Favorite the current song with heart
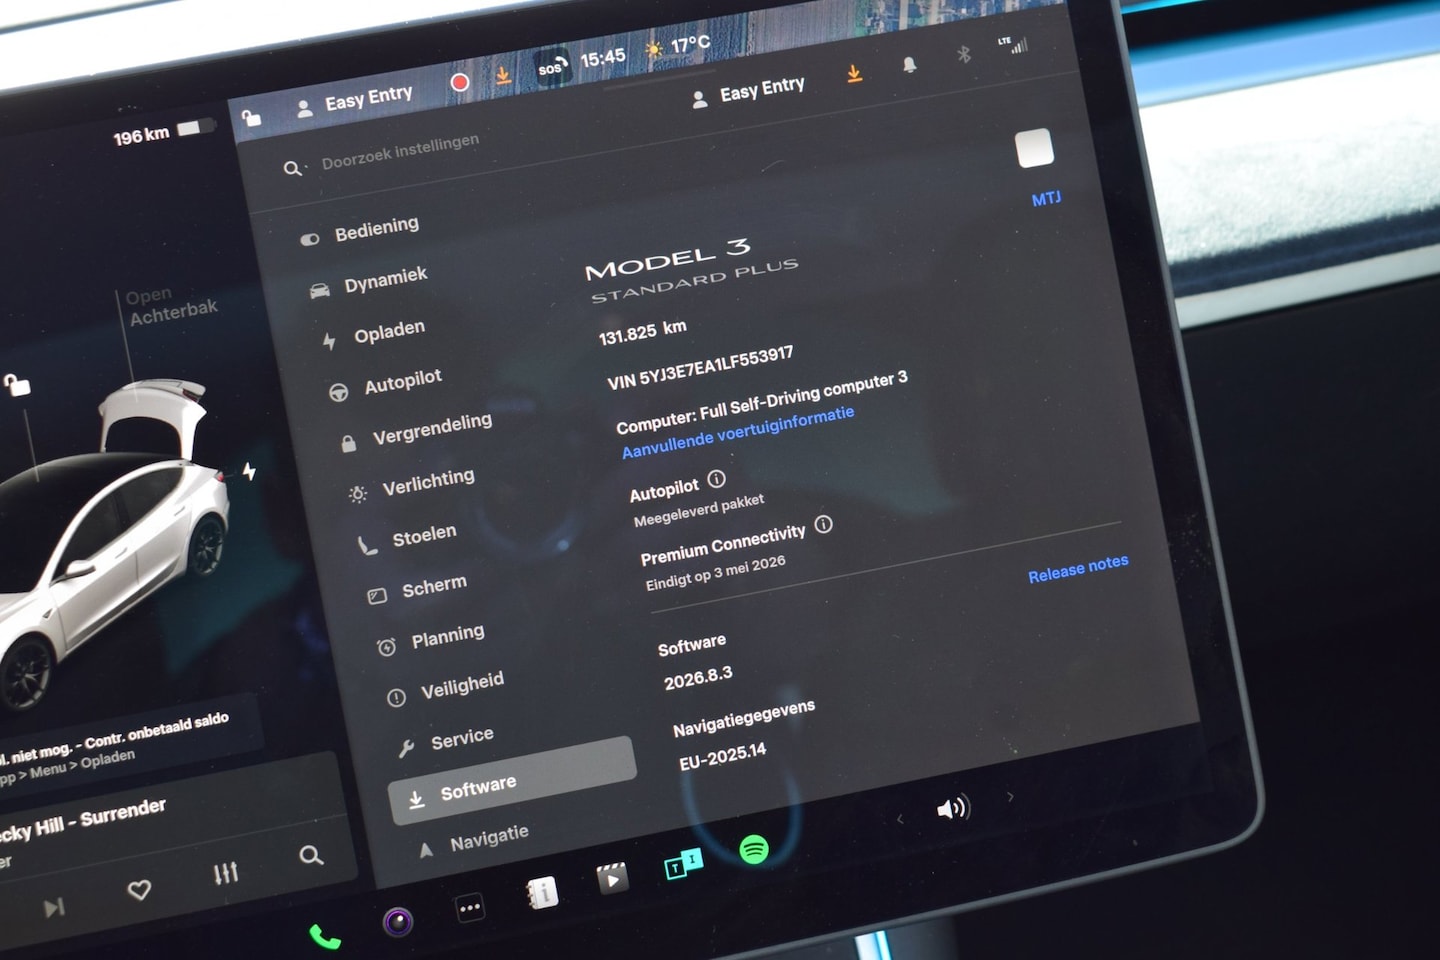 [x=140, y=889]
